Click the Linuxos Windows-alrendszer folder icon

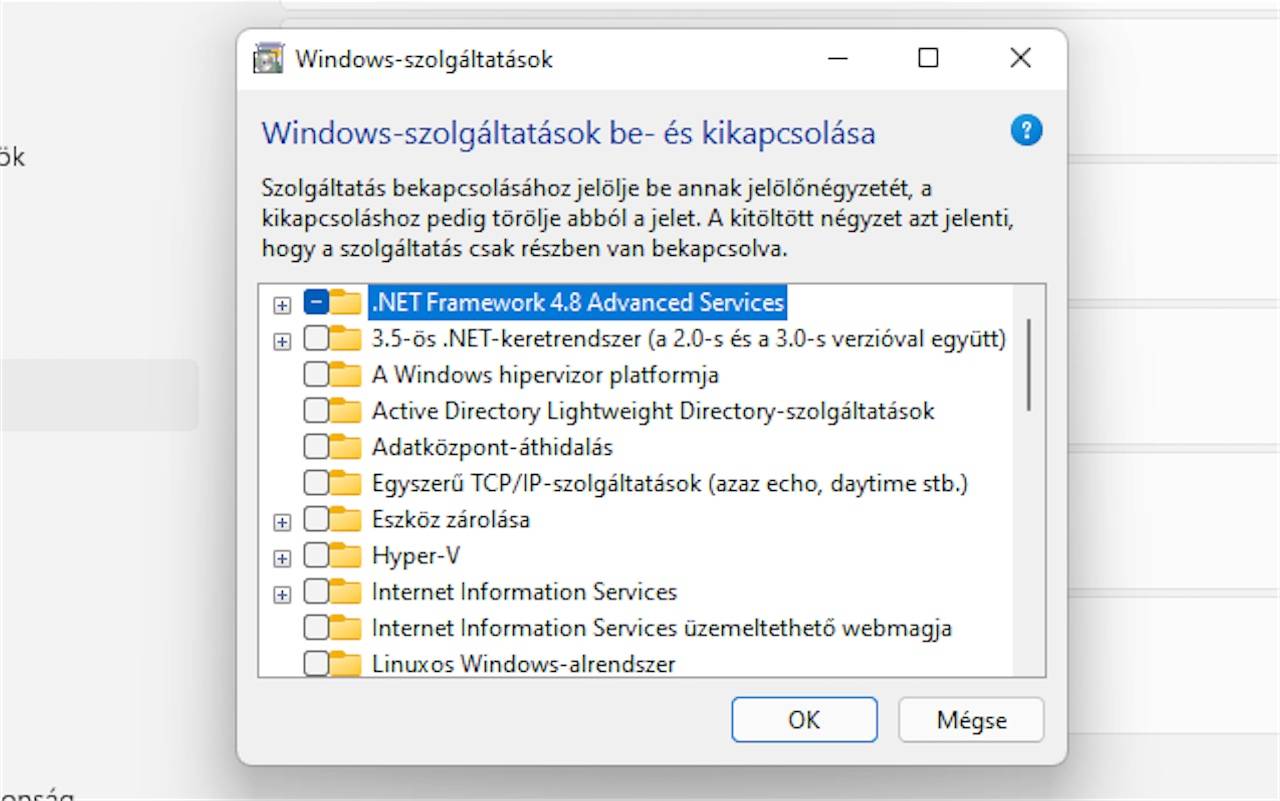(x=345, y=664)
